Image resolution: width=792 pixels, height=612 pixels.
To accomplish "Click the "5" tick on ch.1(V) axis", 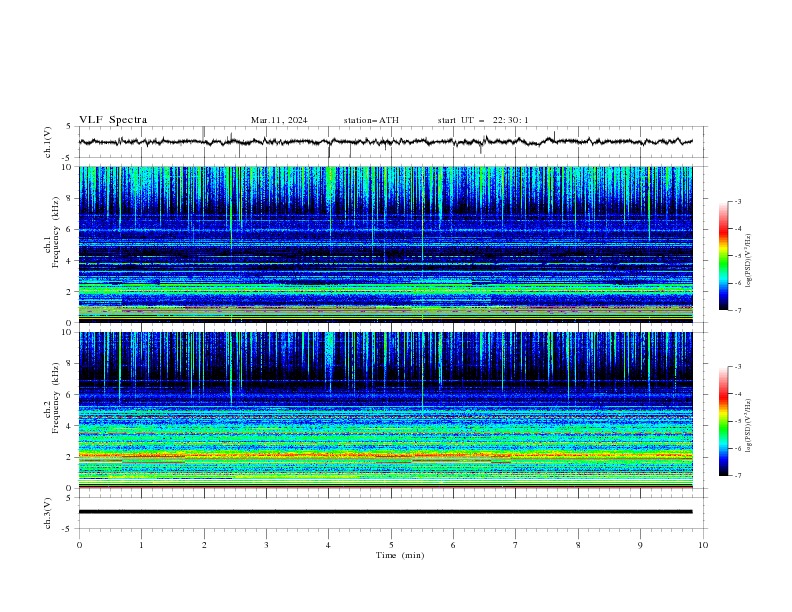I will click(x=69, y=127).
